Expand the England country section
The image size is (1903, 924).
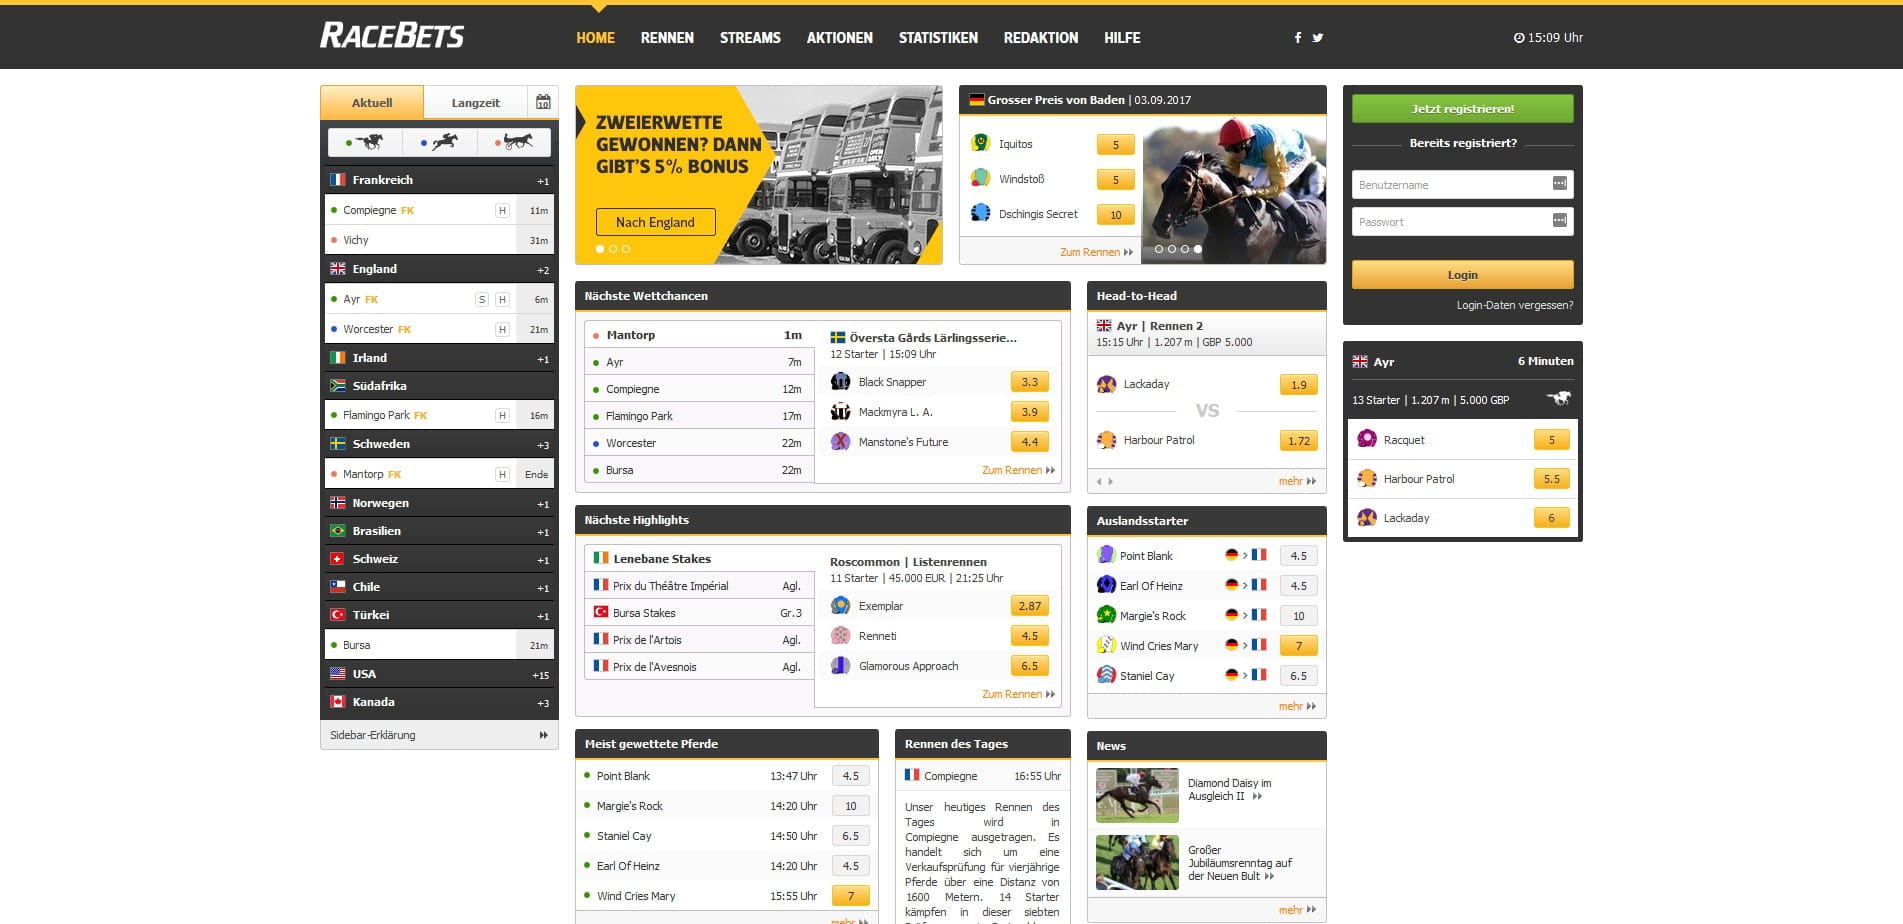click(439, 269)
